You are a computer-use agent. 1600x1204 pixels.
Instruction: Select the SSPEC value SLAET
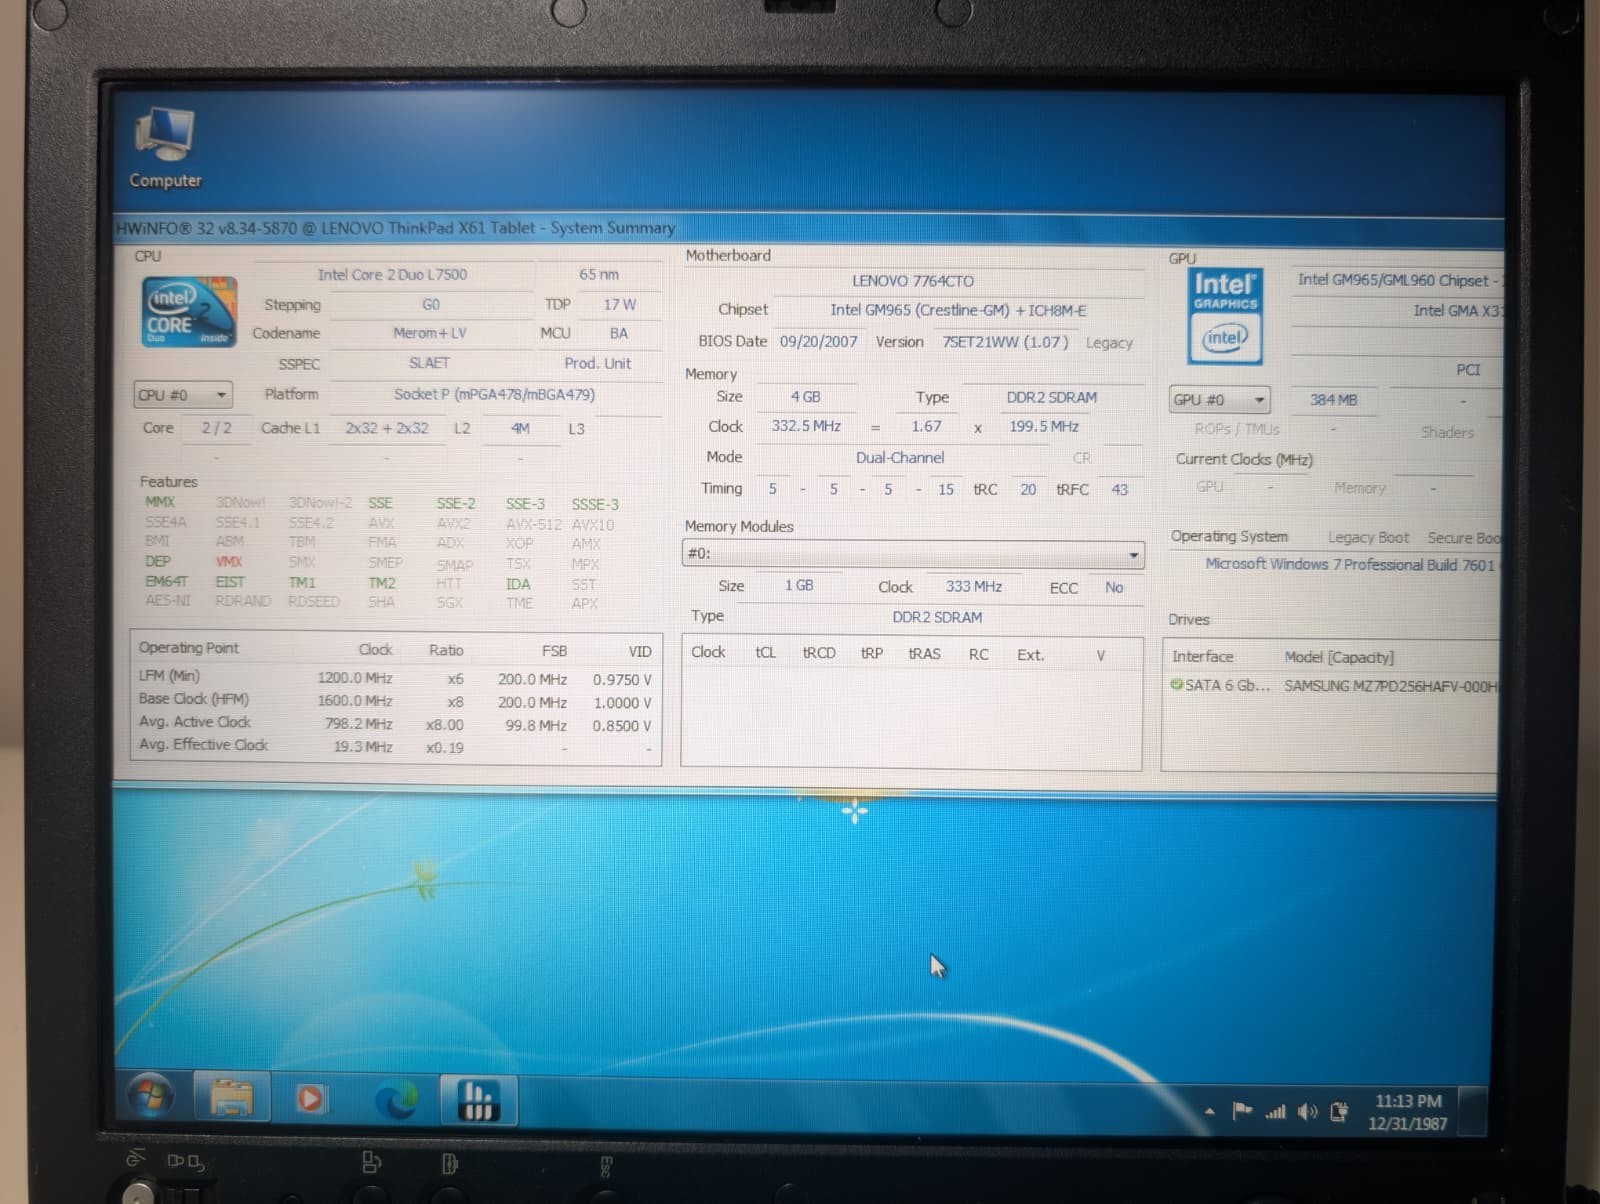[430, 363]
